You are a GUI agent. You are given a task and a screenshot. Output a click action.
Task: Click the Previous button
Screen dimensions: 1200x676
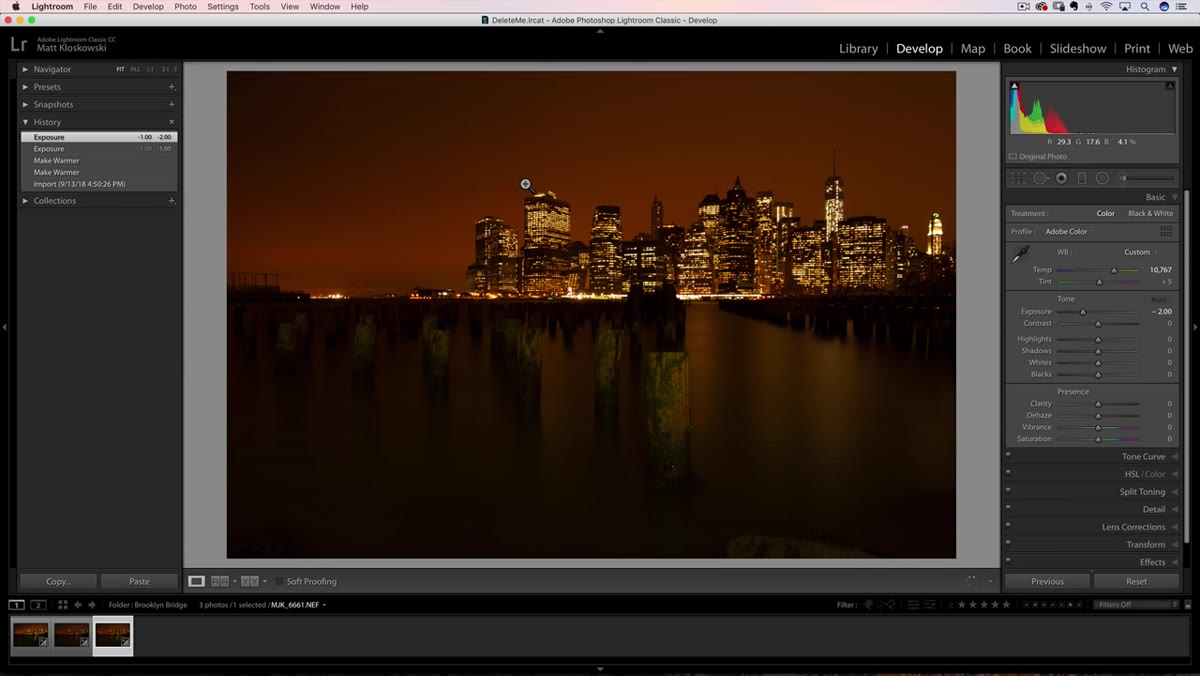(x=1047, y=581)
